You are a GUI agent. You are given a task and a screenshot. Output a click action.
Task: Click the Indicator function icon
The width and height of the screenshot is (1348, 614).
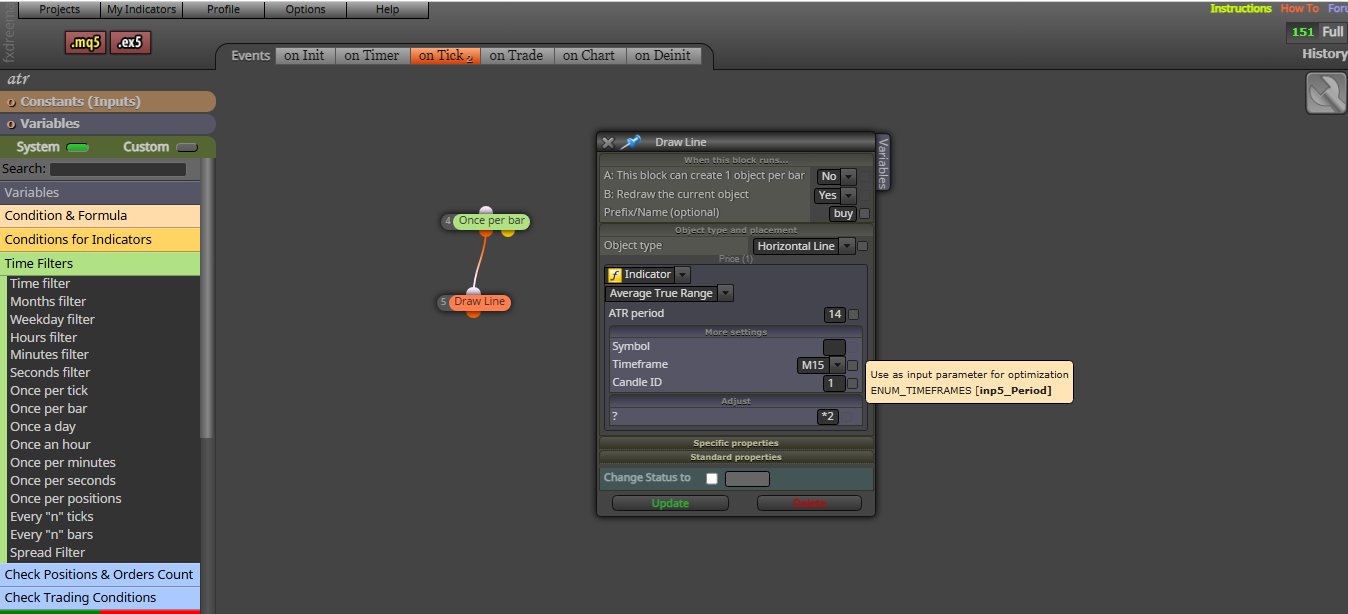pos(614,274)
